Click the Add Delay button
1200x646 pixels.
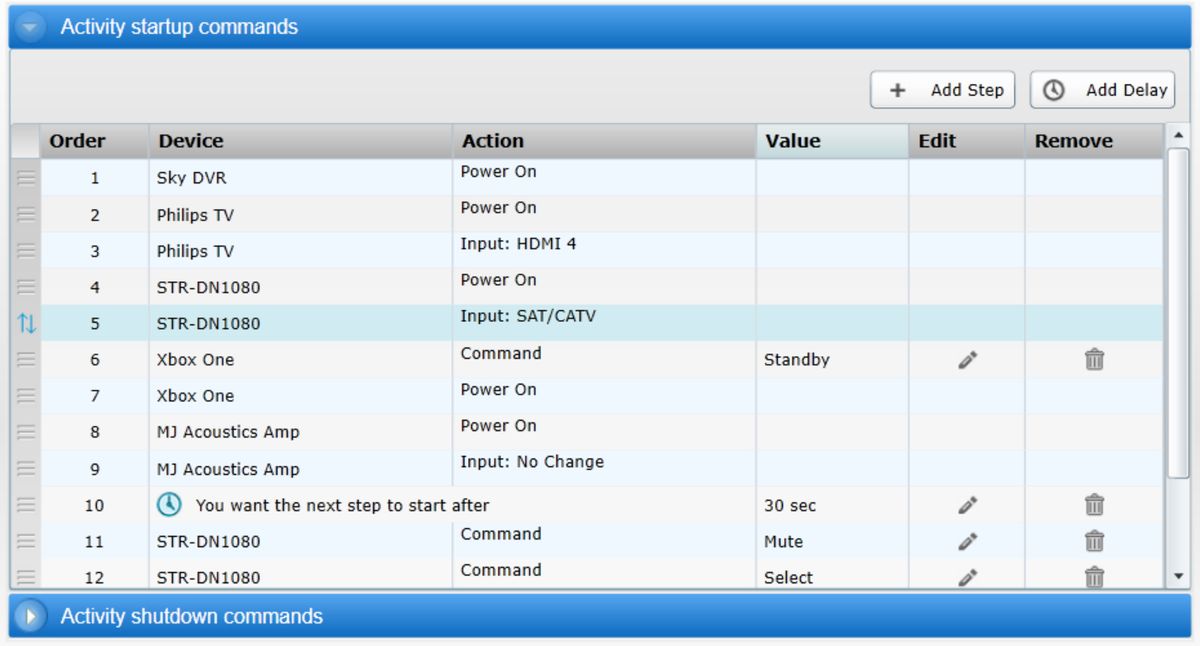(1103, 90)
